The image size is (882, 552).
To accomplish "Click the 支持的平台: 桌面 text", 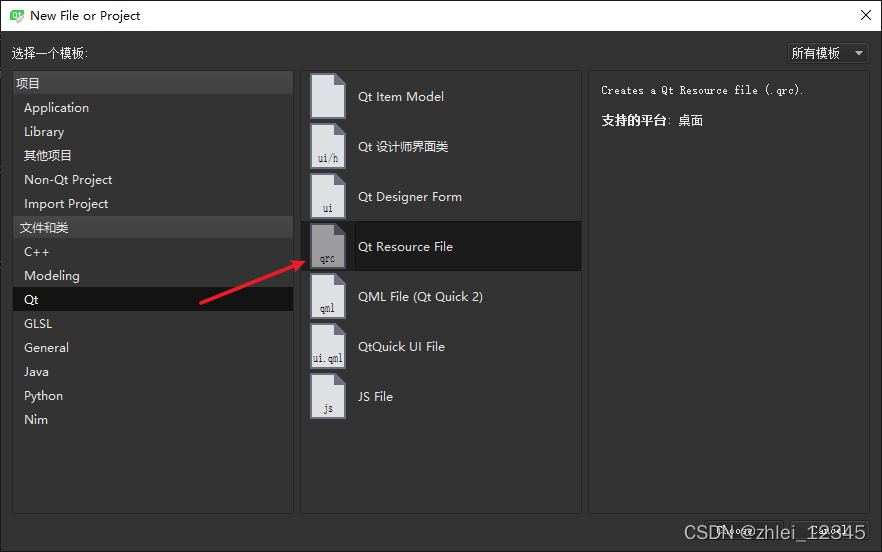I will (x=652, y=120).
